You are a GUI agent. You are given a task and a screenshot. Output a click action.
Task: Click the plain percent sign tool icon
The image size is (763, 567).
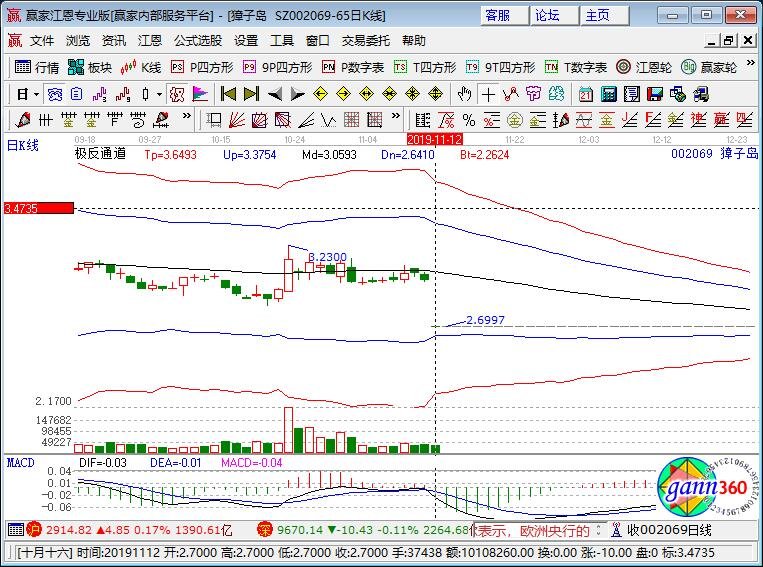[x=469, y=120]
